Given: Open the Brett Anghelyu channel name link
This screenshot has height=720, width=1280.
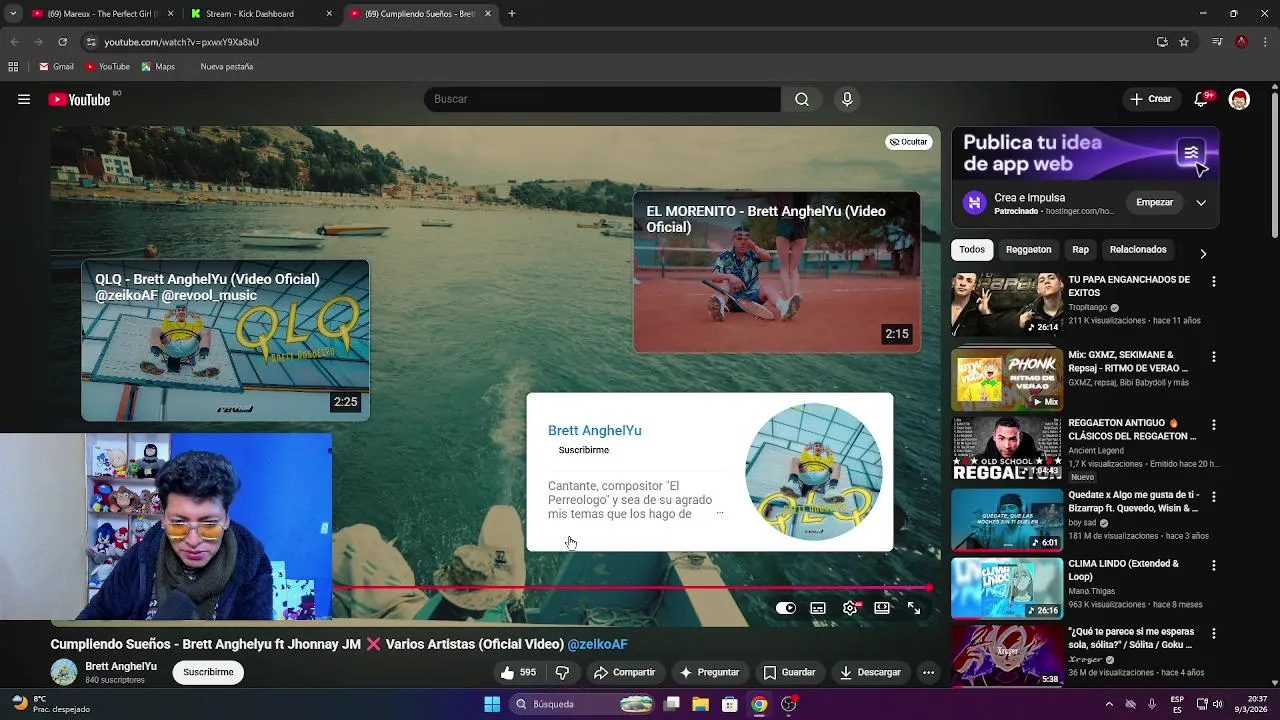Looking at the screenshot, I should (x=121, y=667).
